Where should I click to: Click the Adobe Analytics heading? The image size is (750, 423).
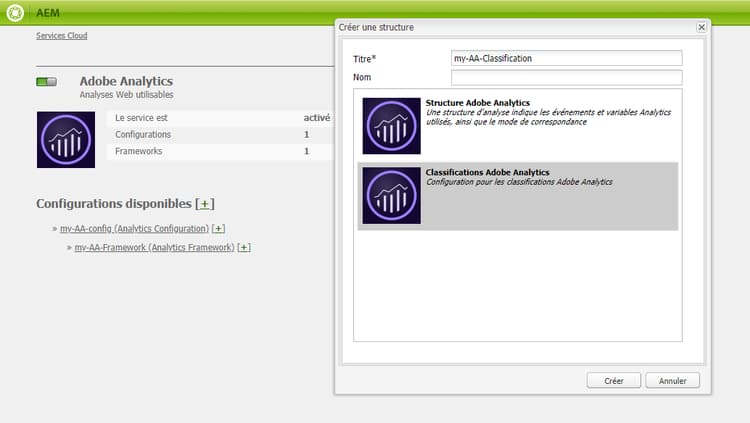point(126,81)
